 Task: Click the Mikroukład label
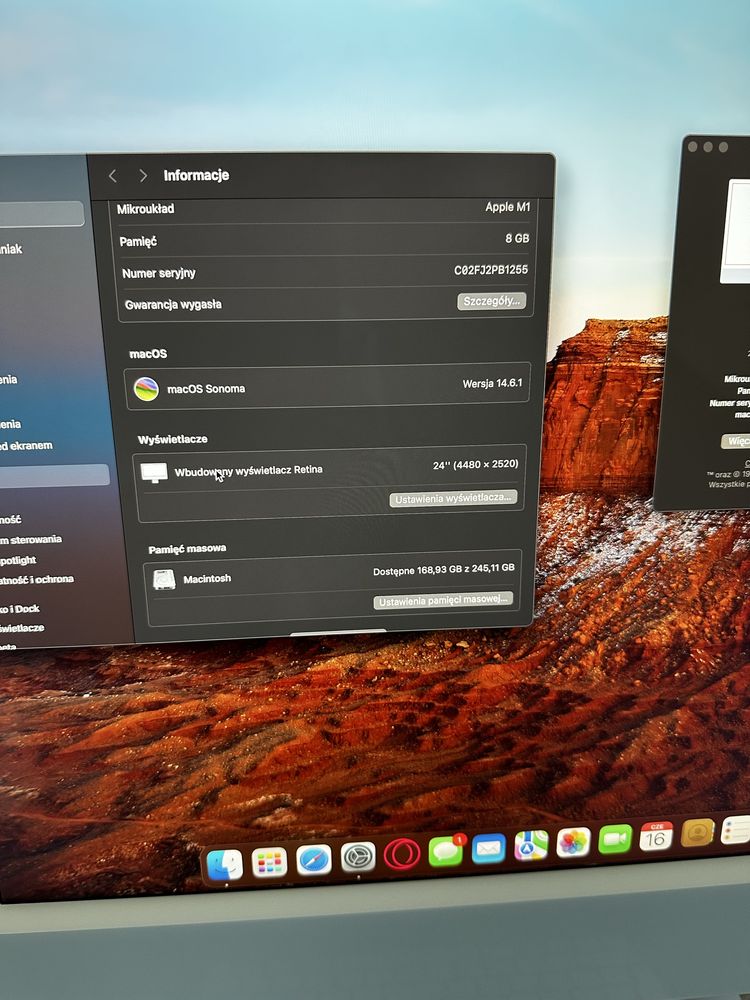pos(145,209)
